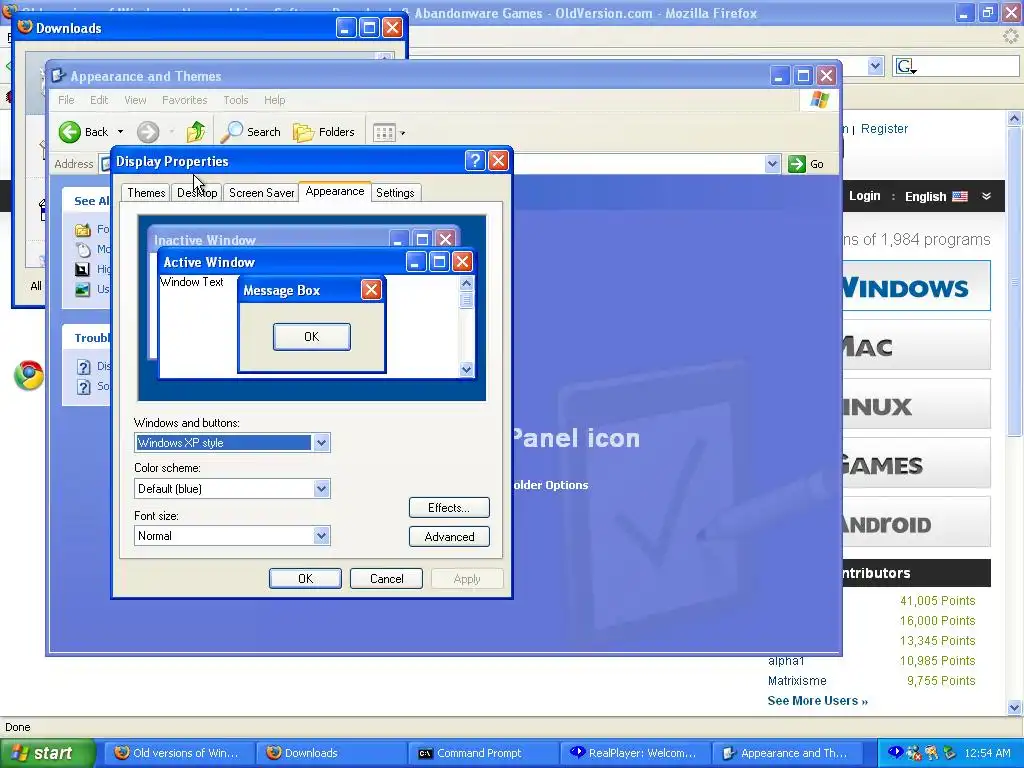Screen dimensions: 1024x768
Task: Open the Android category banner
Action: 916,522
